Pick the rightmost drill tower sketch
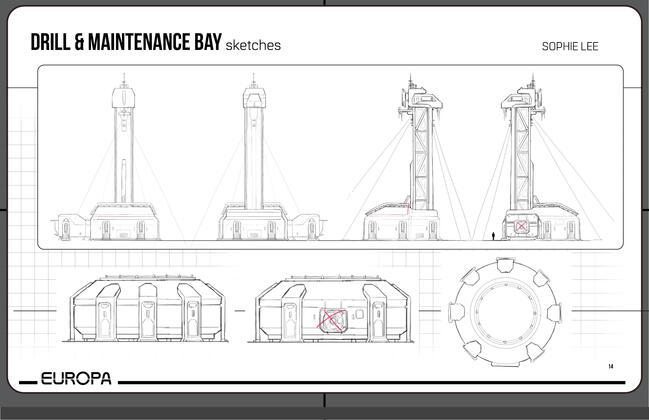The image size is (649, 420). click(x=521, y=162)
